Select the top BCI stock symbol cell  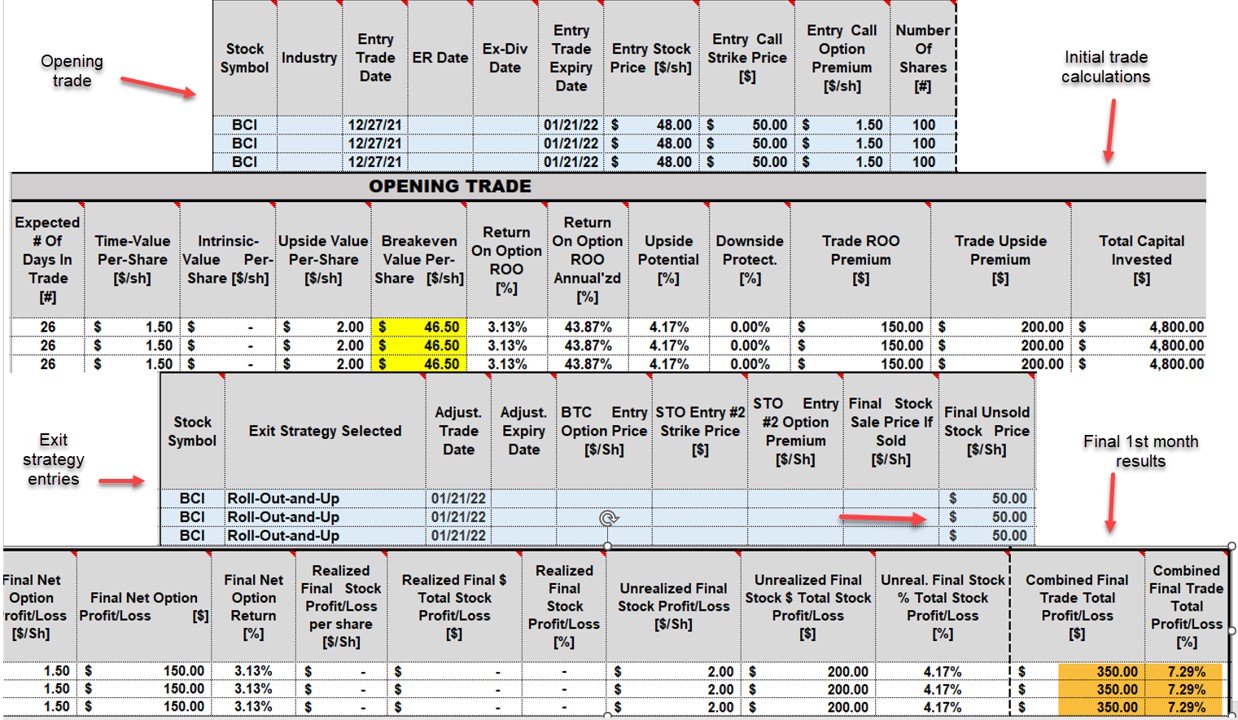click(x=242, y=125)
